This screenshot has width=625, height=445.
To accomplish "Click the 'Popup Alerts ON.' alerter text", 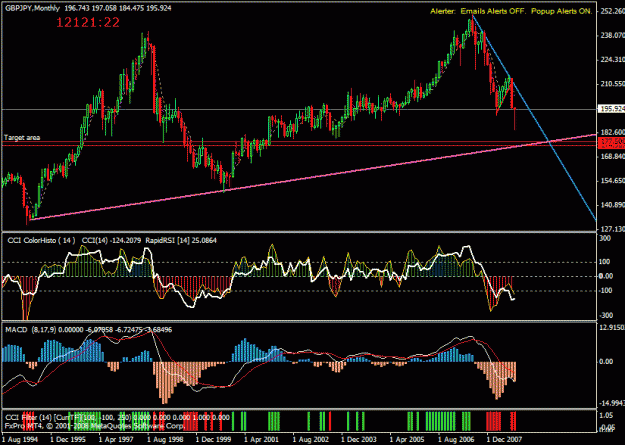I will pyautogui.click(x=562, y=12).
